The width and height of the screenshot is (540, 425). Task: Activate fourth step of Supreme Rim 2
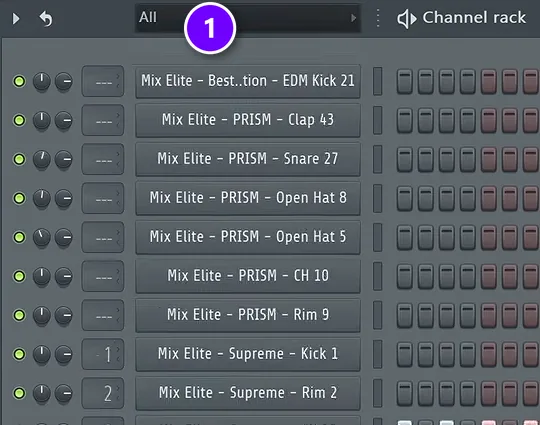[468, 393]
